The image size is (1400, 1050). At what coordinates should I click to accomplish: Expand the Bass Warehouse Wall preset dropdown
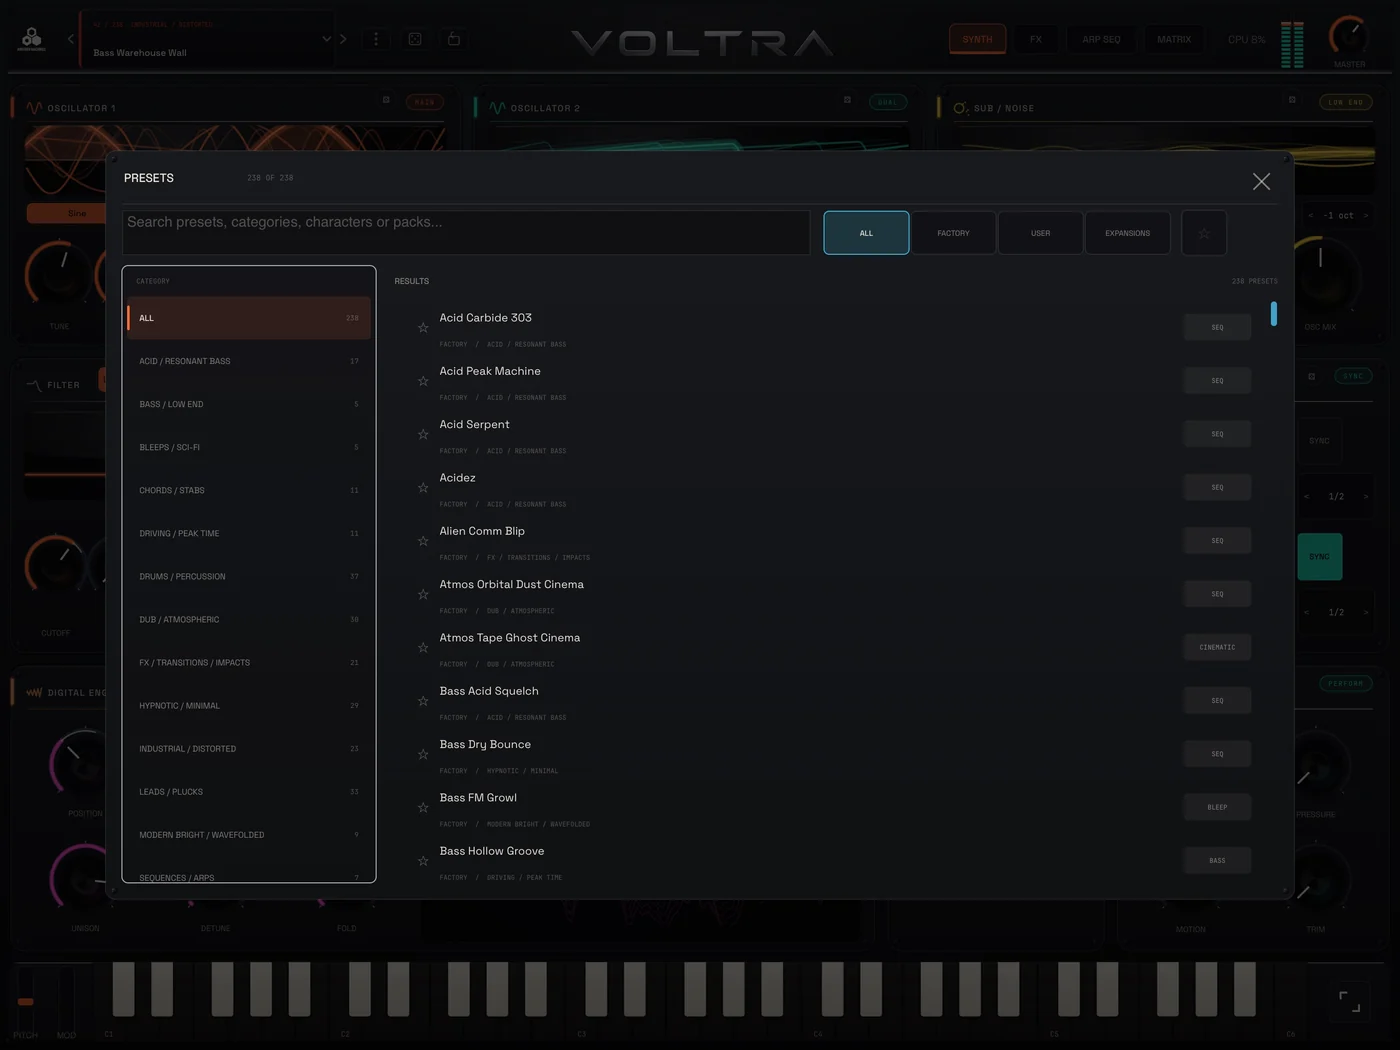(x=326, y=39)
